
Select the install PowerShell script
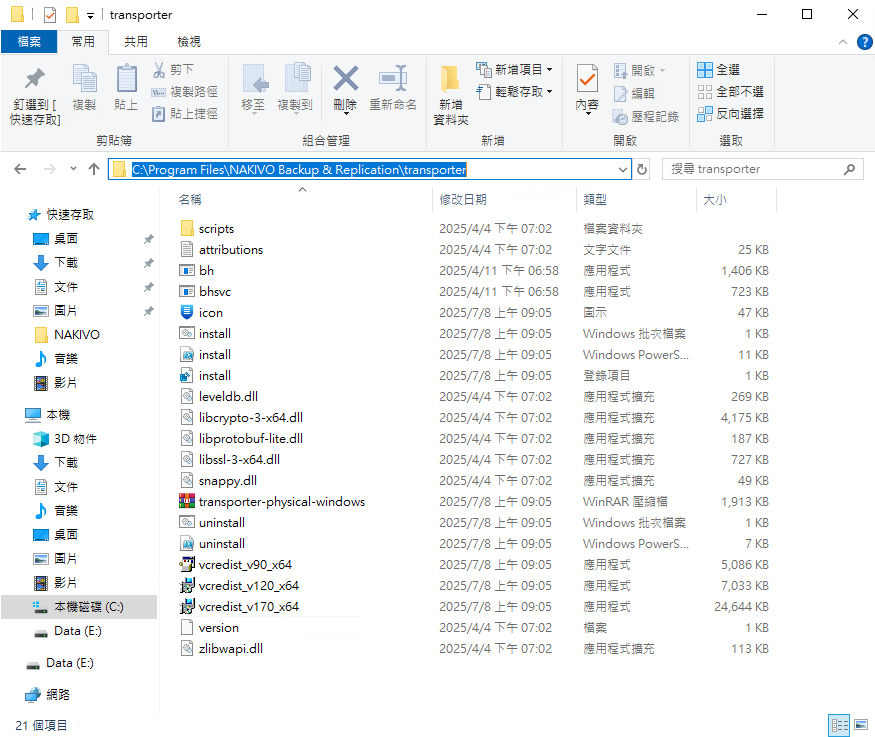pos(214,355)
